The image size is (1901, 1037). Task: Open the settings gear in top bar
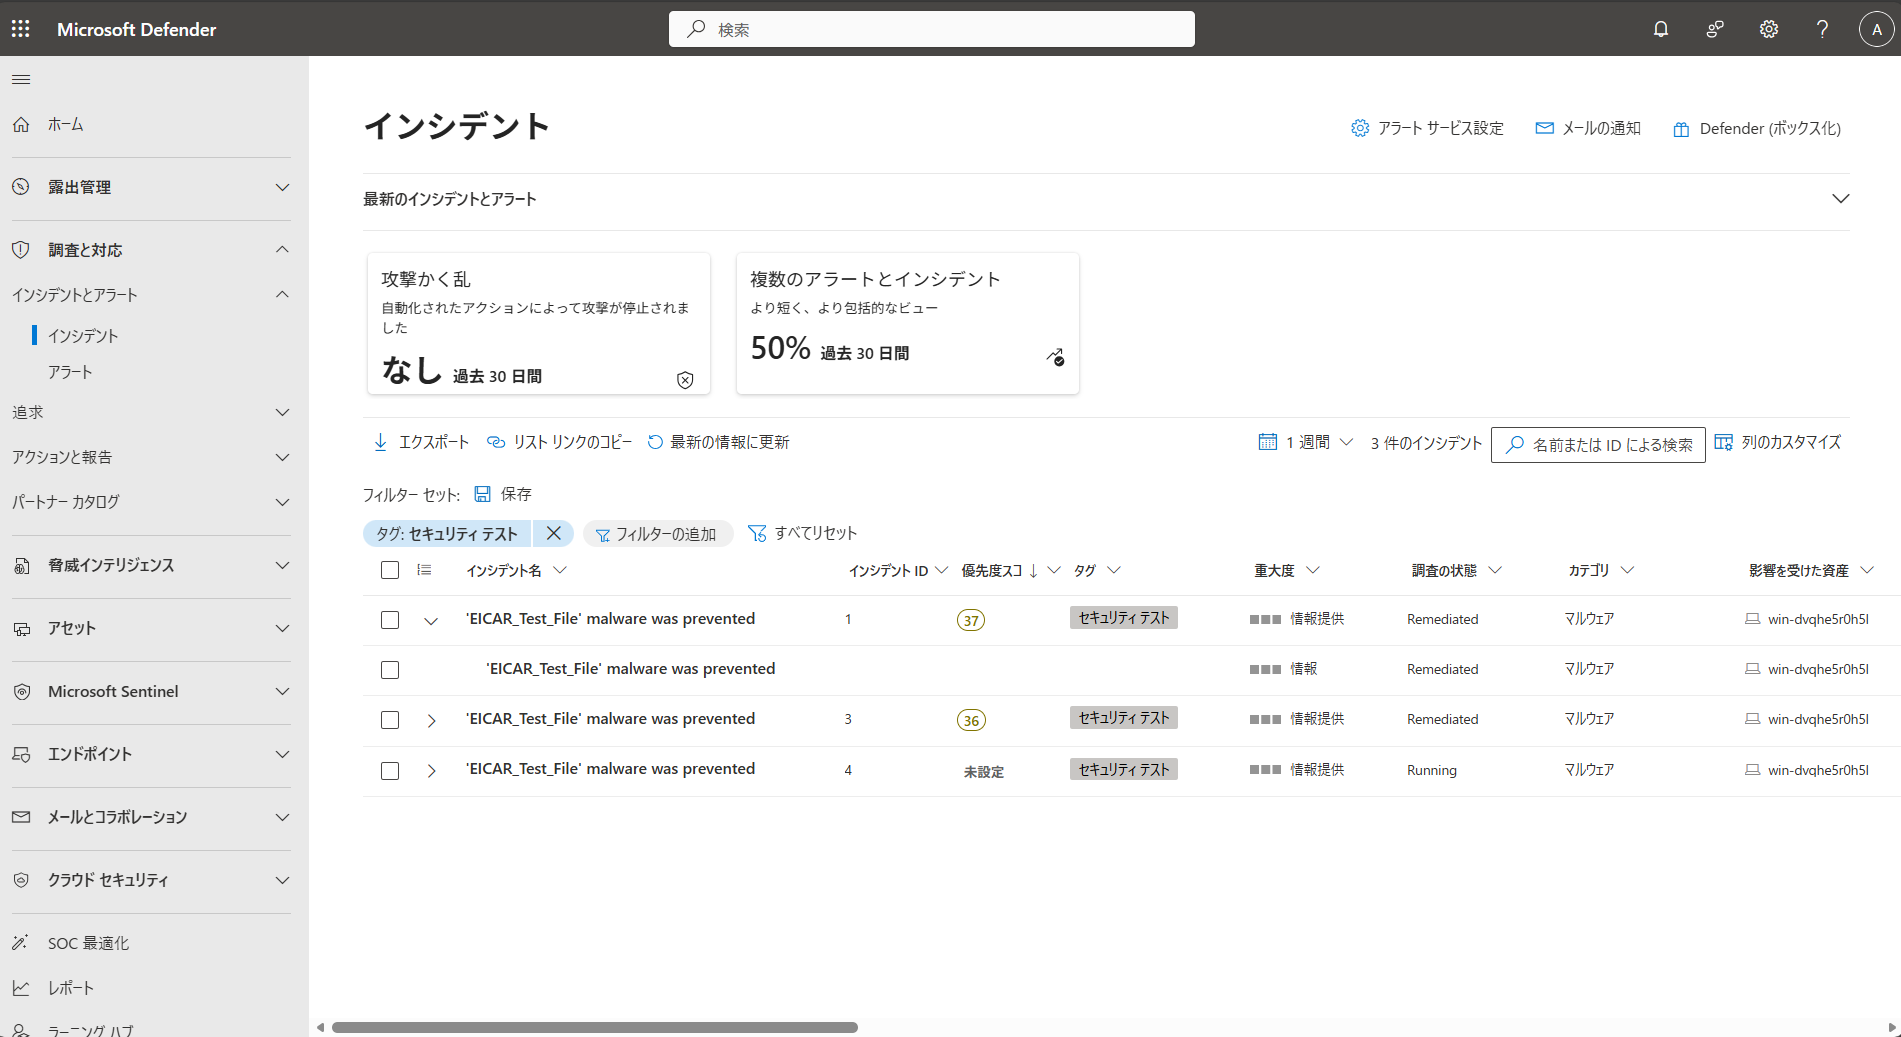tap(1769, 29)
